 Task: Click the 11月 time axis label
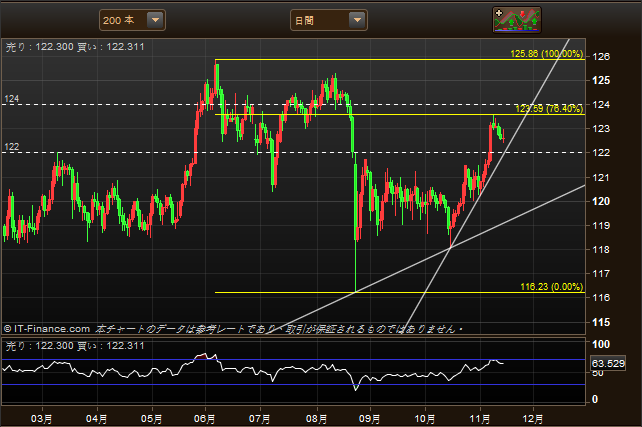pyautogui.click(x=479, y=419)
